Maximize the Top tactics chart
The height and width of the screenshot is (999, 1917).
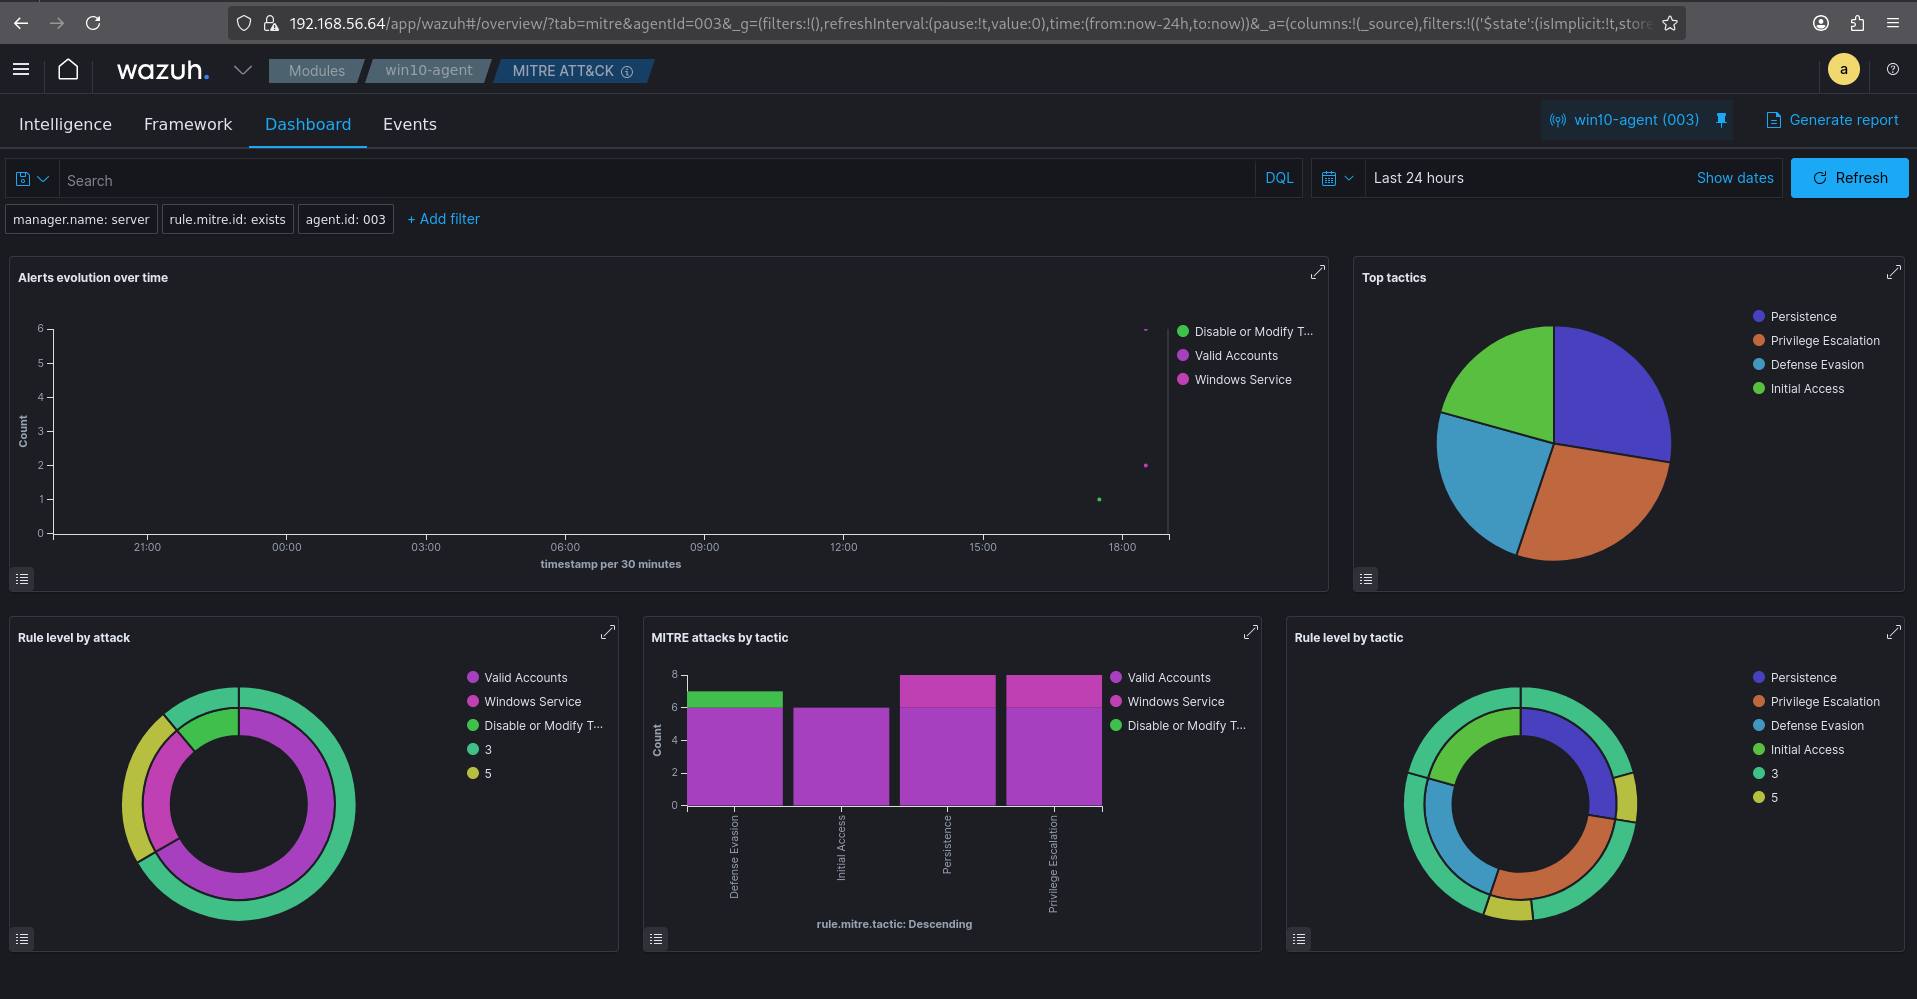1893,272
